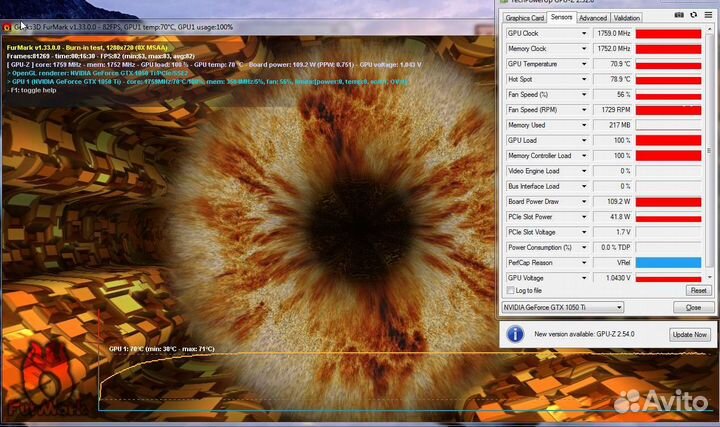The width and height of the screenshot is (720, 427).
Task: Open the NVIDIA GeForce GTX 1050 Ti selector
Action: click(x=563, y=307)
